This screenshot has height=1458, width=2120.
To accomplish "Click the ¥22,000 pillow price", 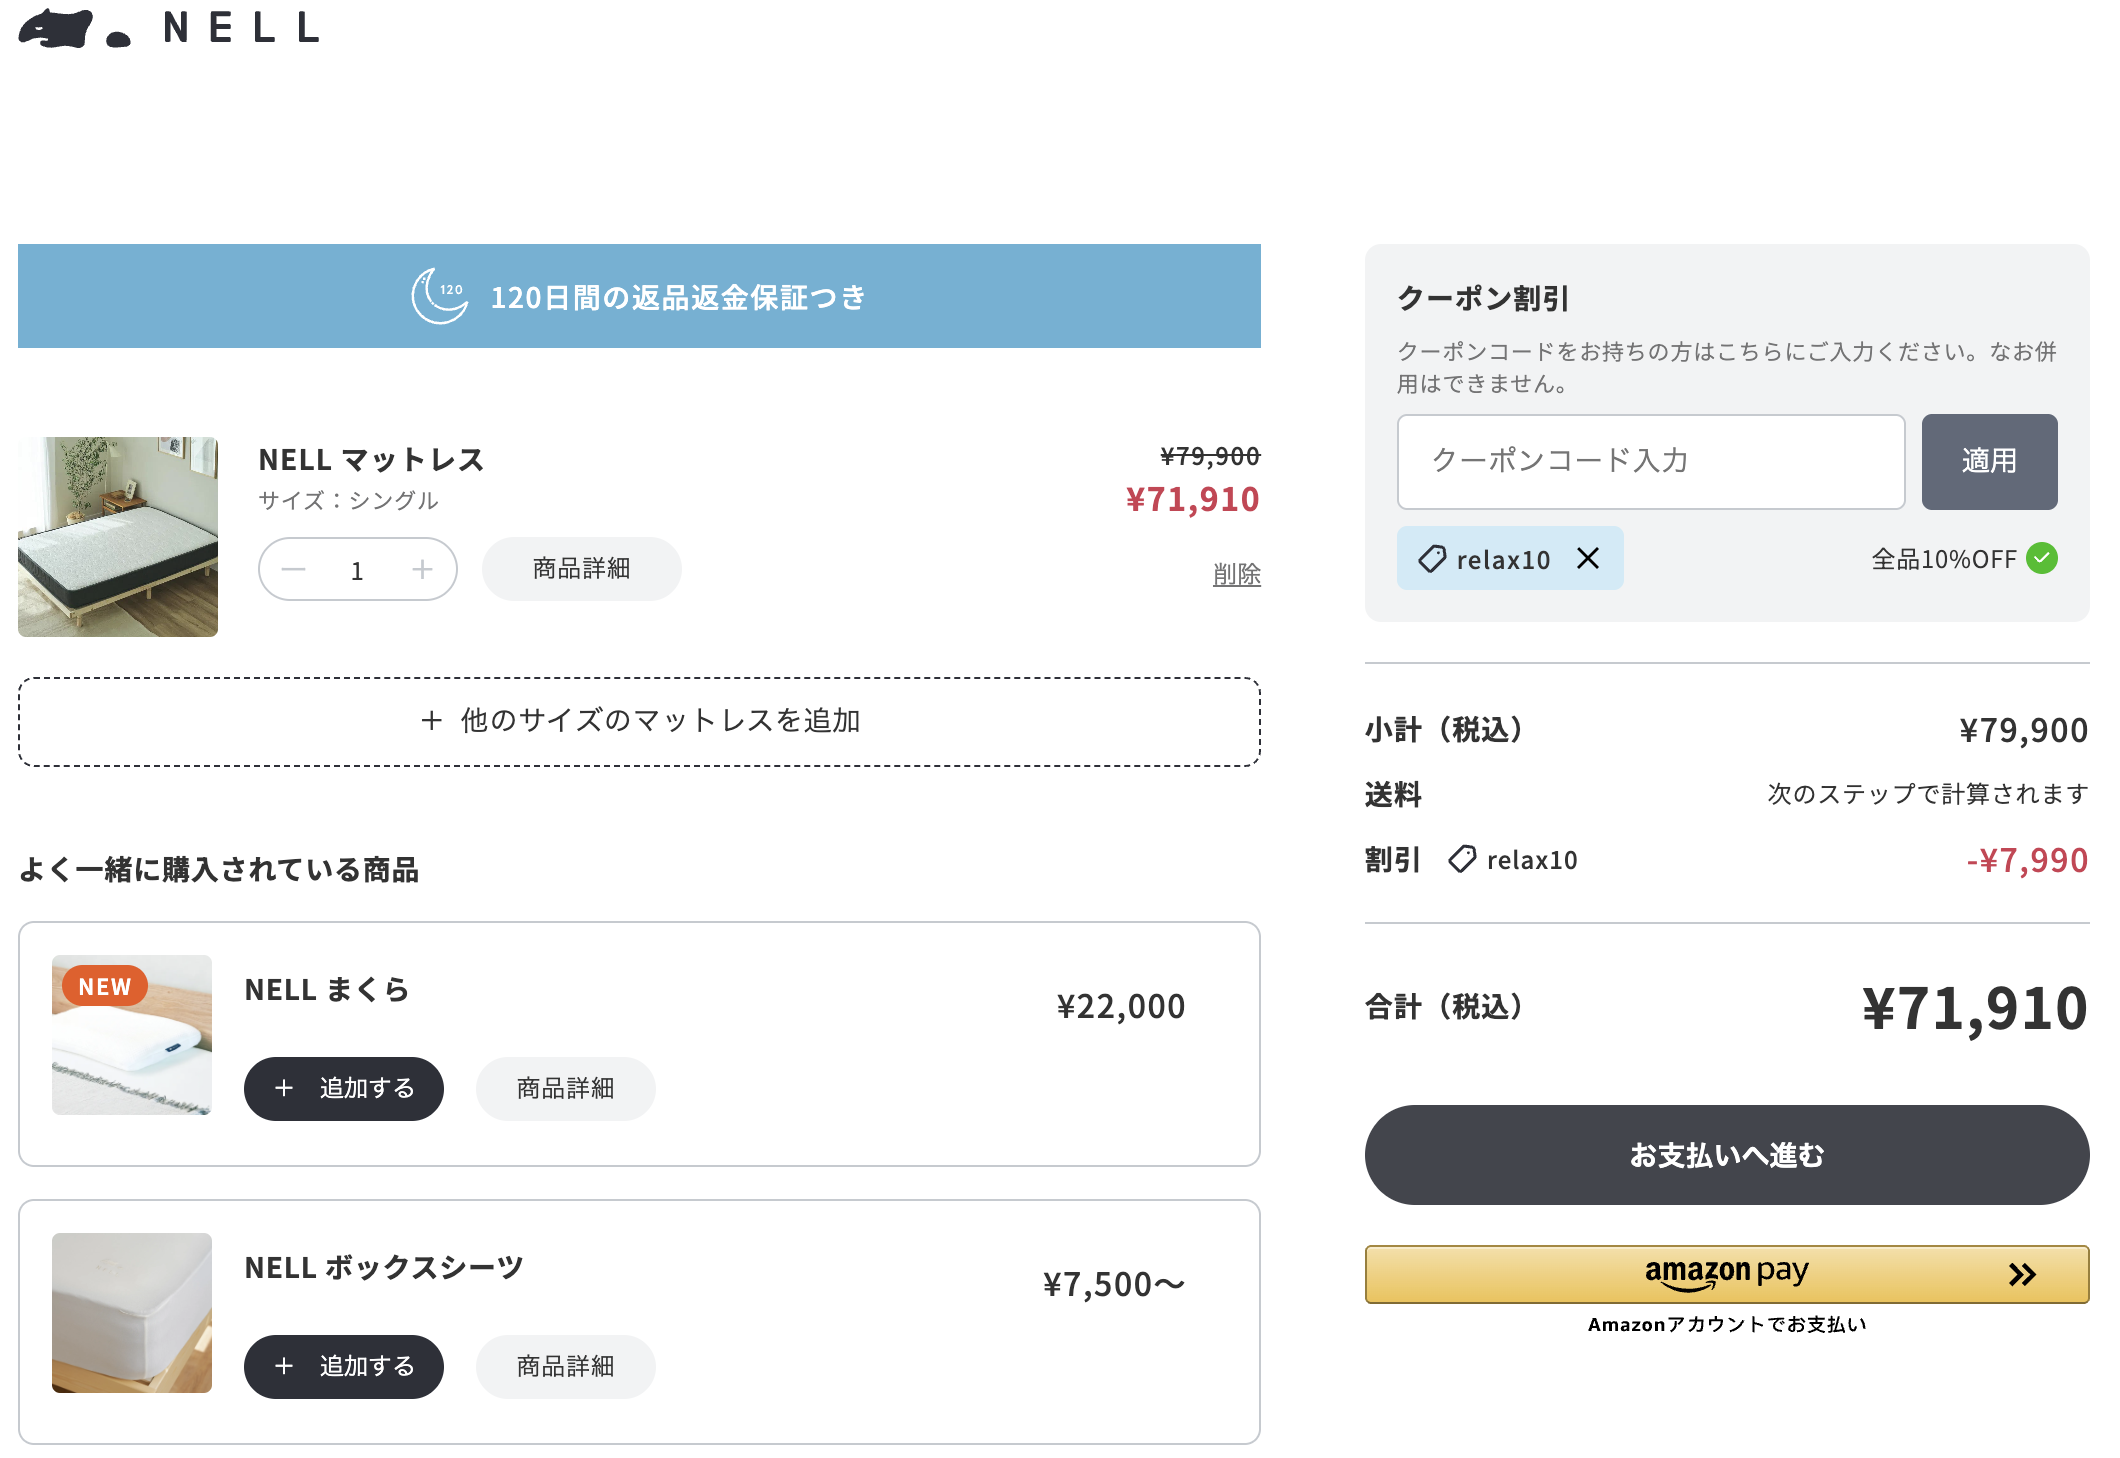I will 1121,1006.
